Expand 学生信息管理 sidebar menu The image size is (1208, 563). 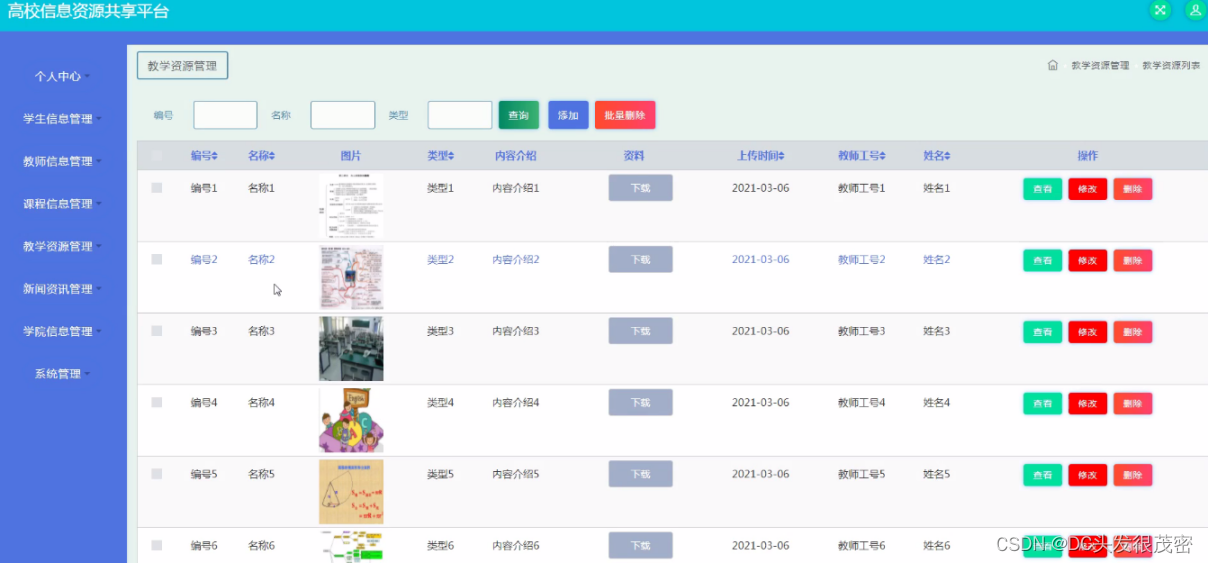(x=63, y=119)
